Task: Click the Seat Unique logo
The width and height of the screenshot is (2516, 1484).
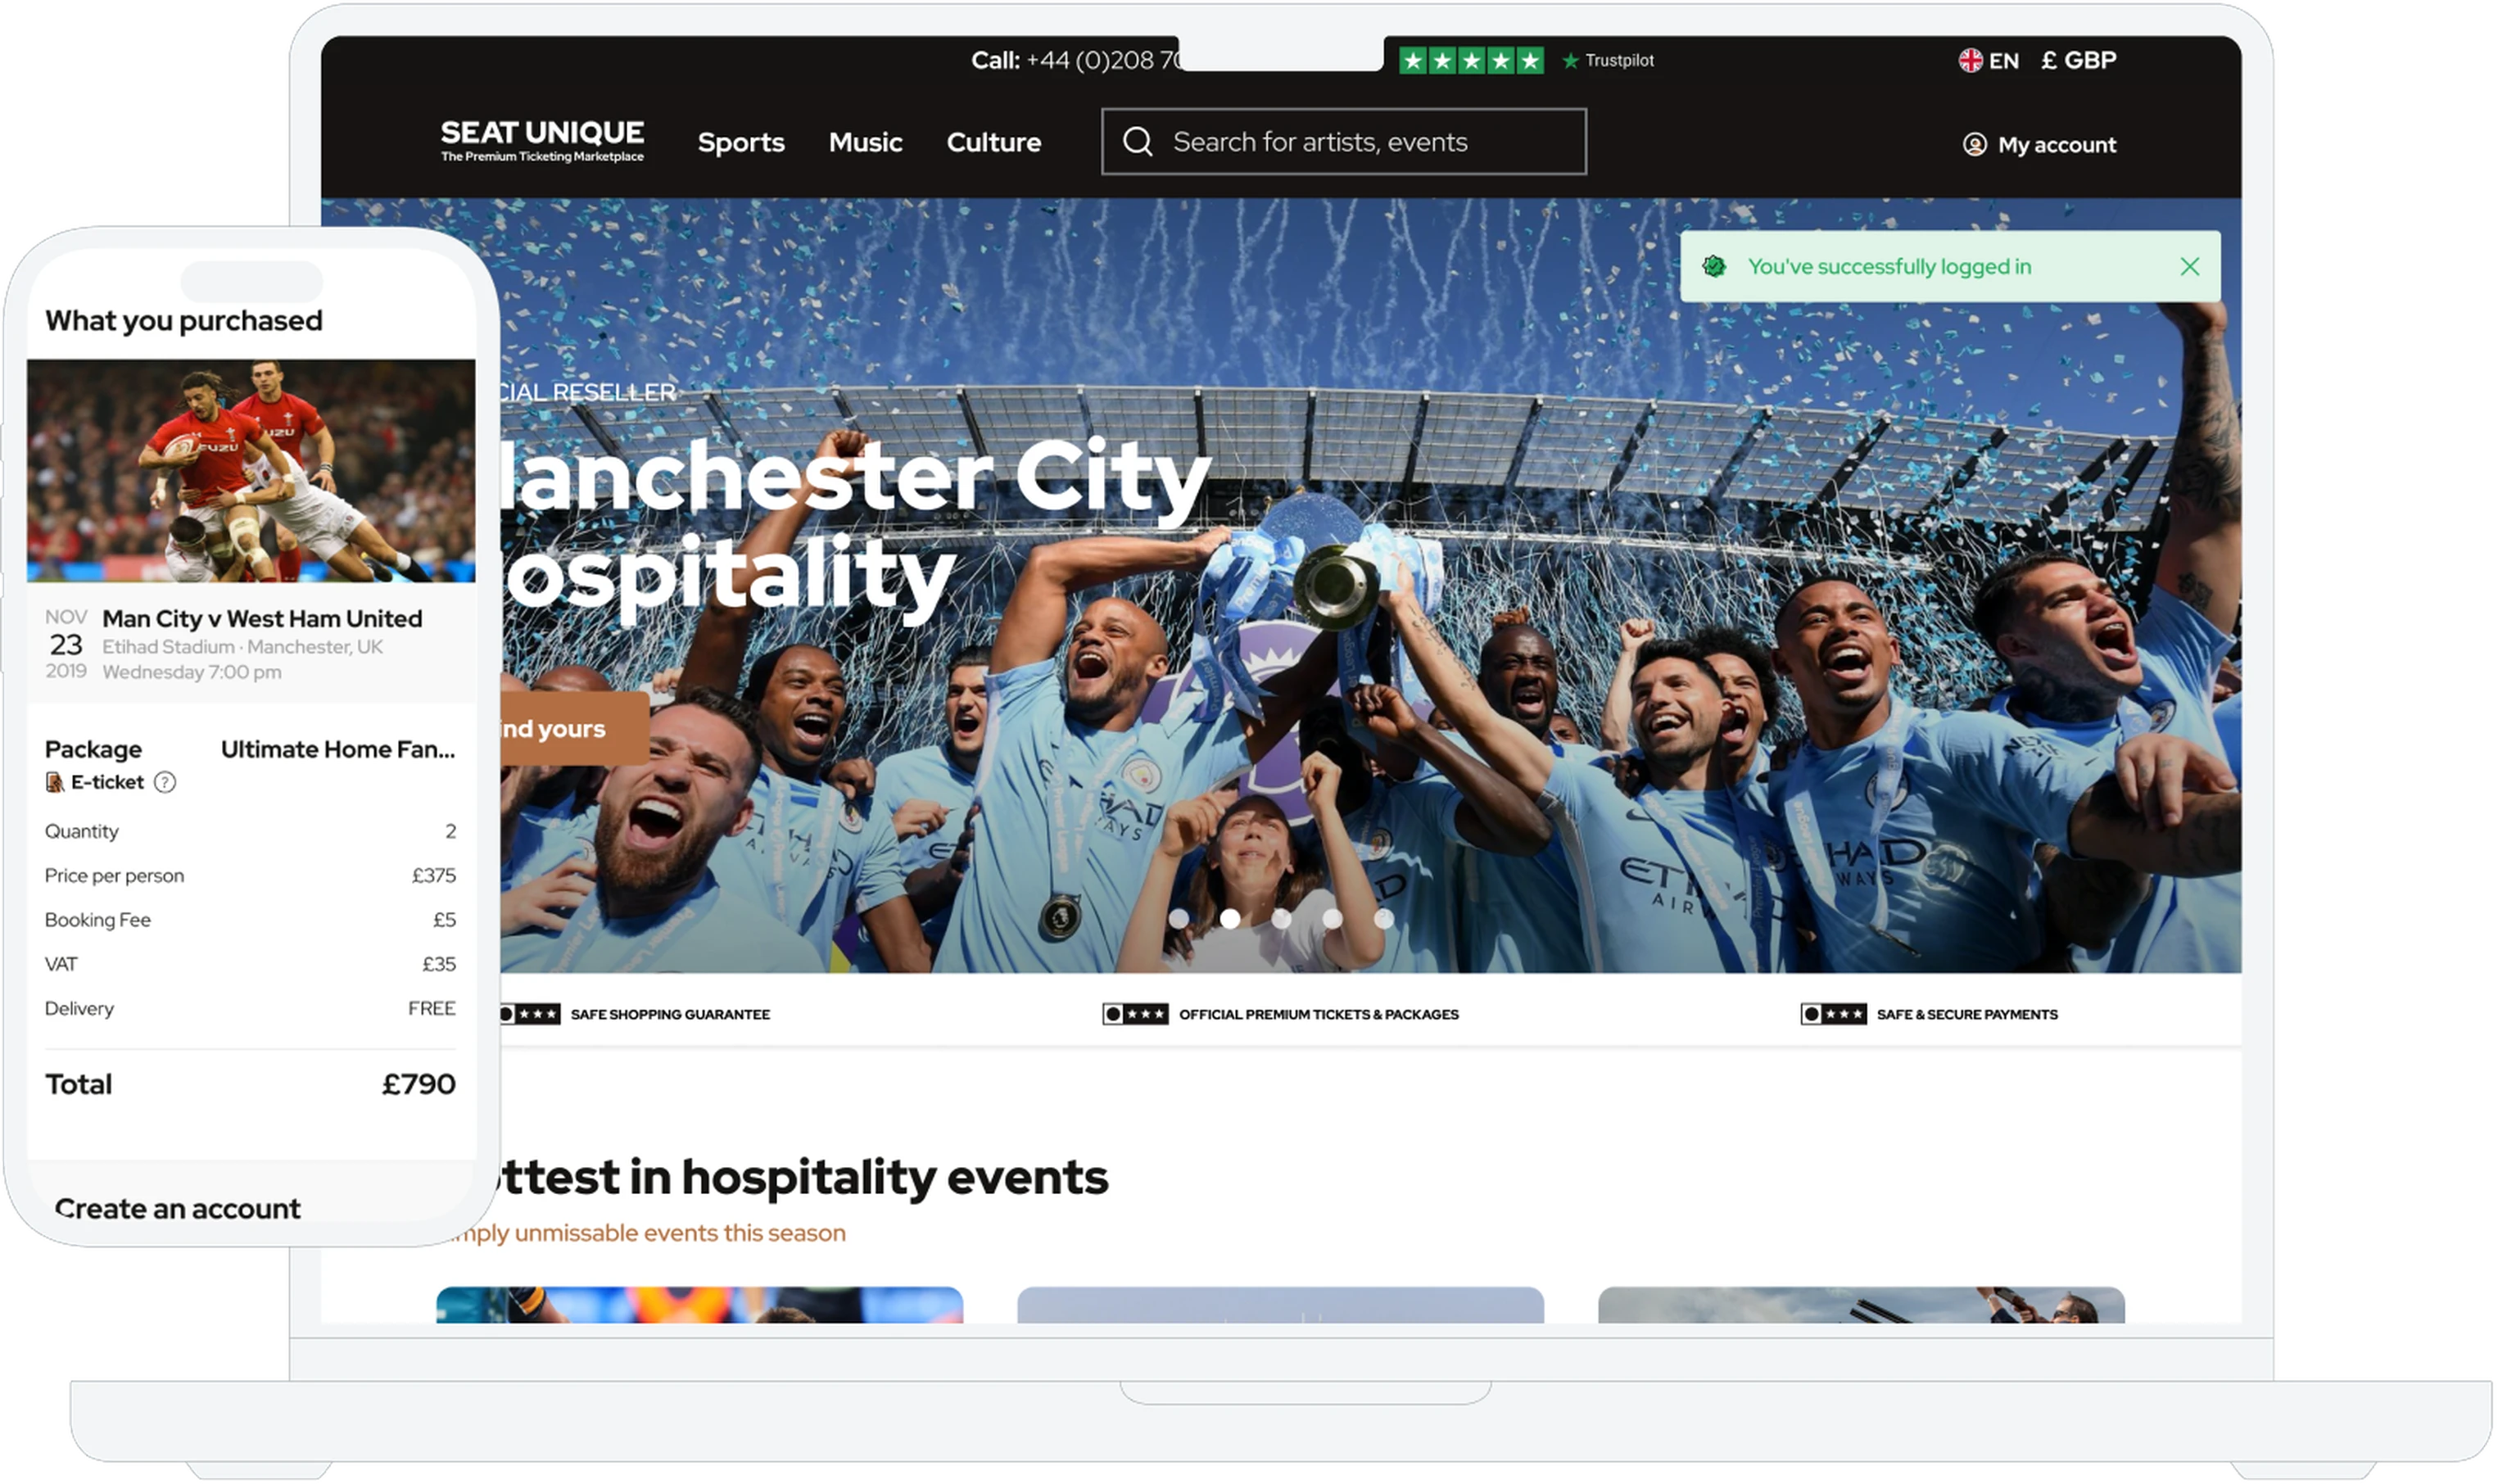Action: tap(543, 141)
